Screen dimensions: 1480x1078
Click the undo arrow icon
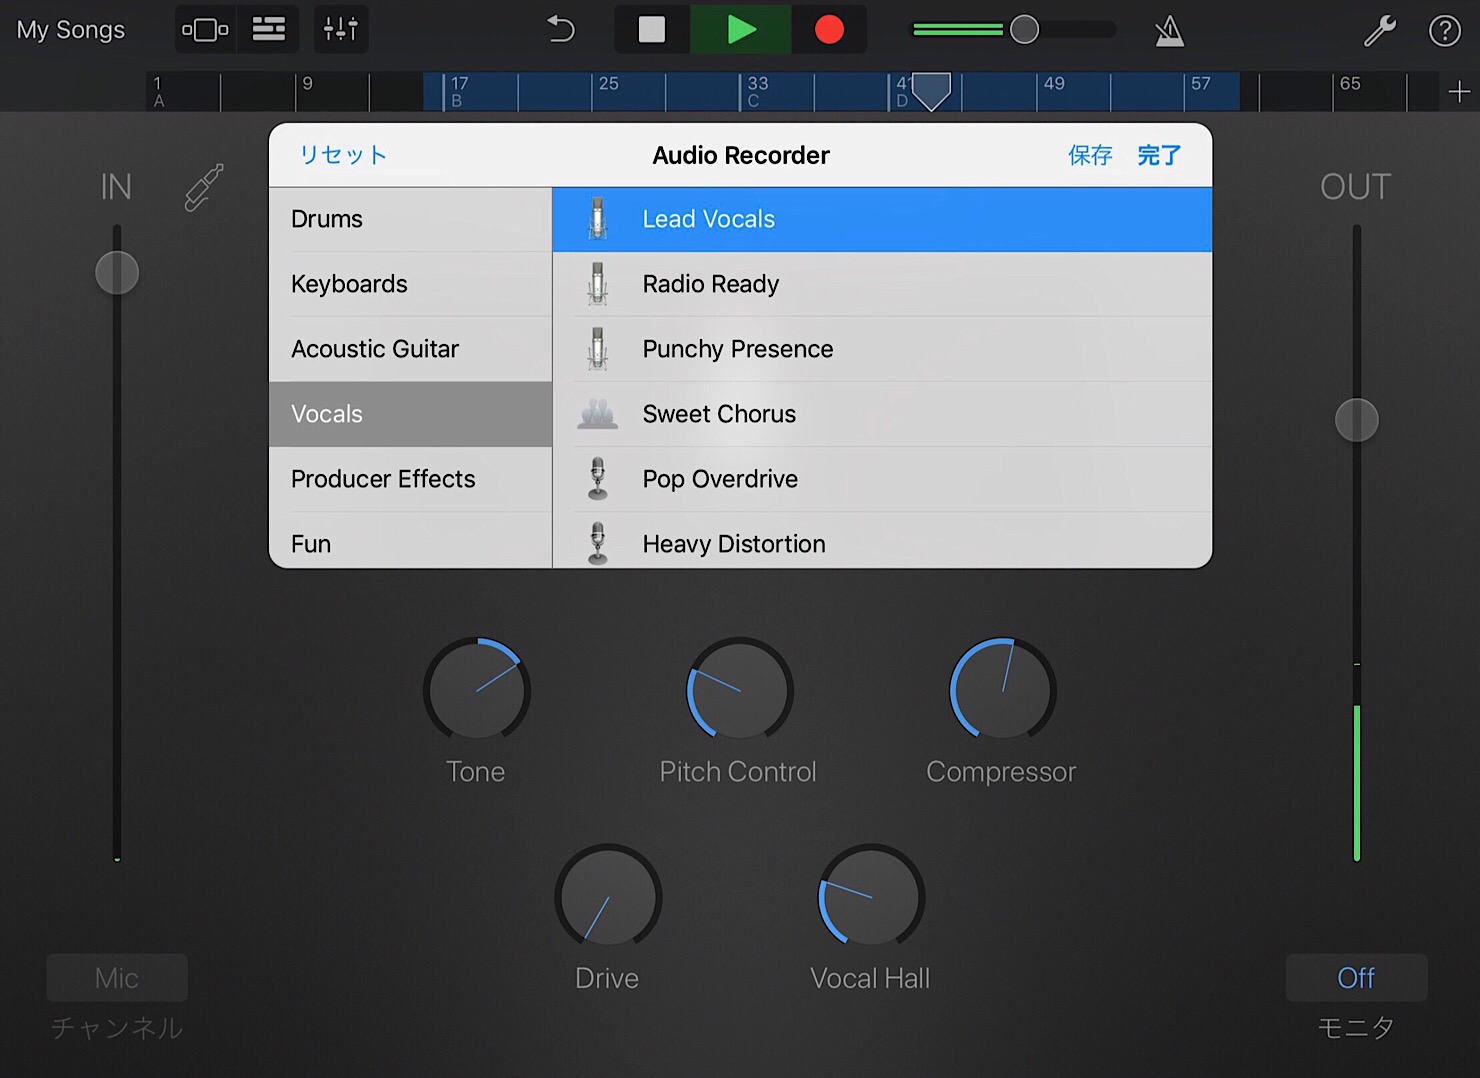[x=561, y=30]
